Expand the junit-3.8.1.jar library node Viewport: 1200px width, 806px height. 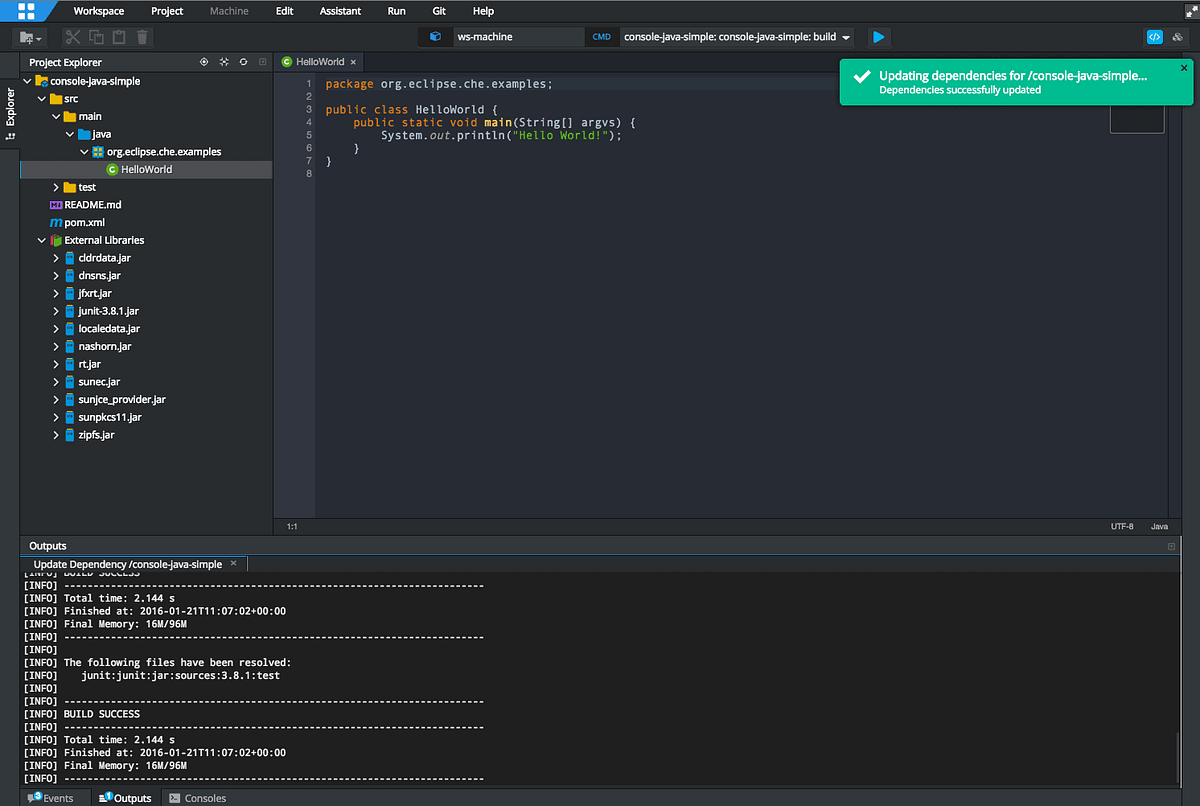pos(58,310)
